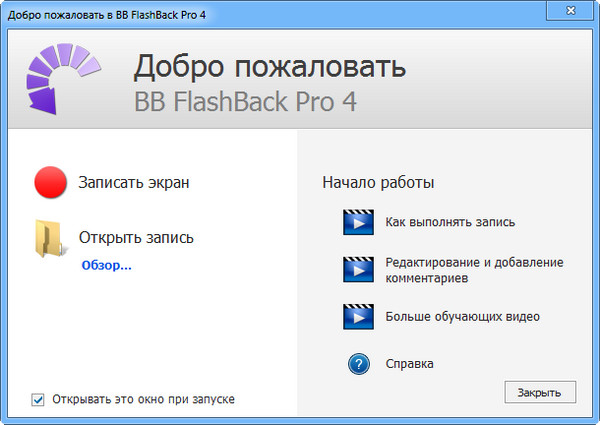Click the Начало работы section heading

click(x=378, y=184)
